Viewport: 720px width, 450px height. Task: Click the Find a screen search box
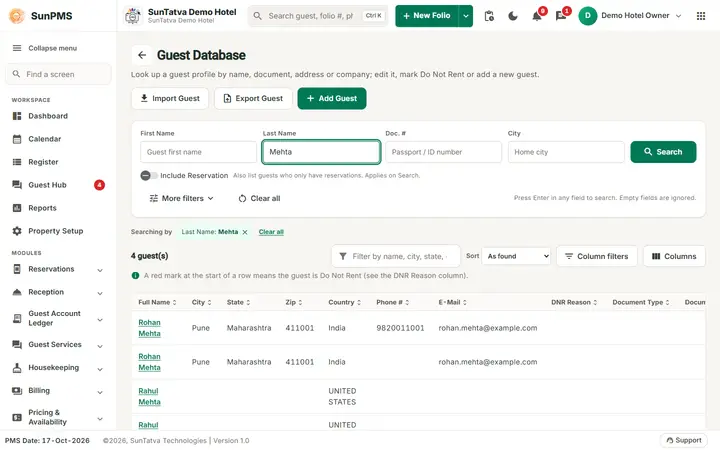[x=58, y=74]
